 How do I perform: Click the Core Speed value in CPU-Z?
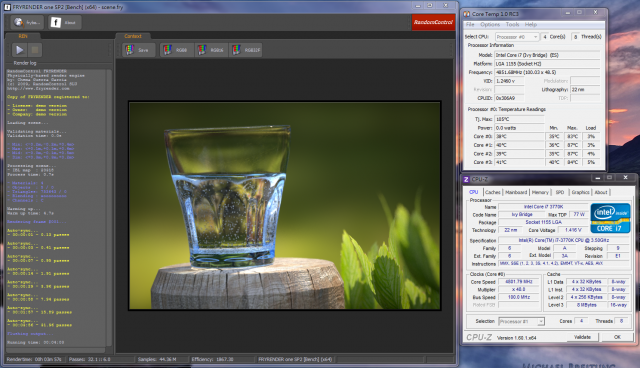[519, 282]
